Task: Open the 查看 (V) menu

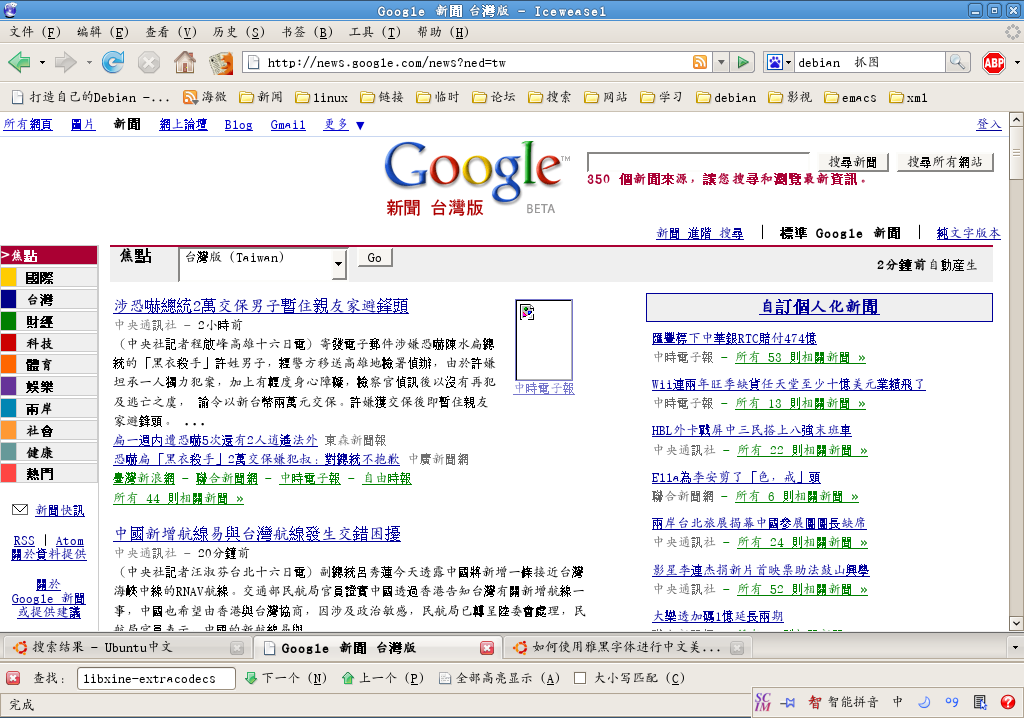Action: tap(170, 32)
